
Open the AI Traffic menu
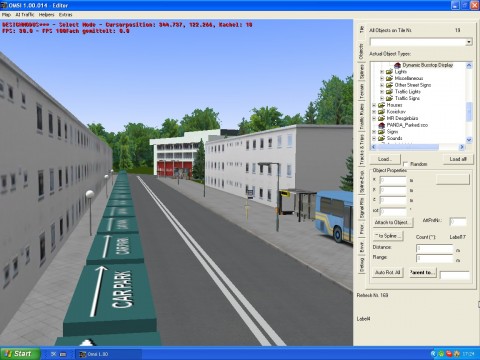point(25,15)
